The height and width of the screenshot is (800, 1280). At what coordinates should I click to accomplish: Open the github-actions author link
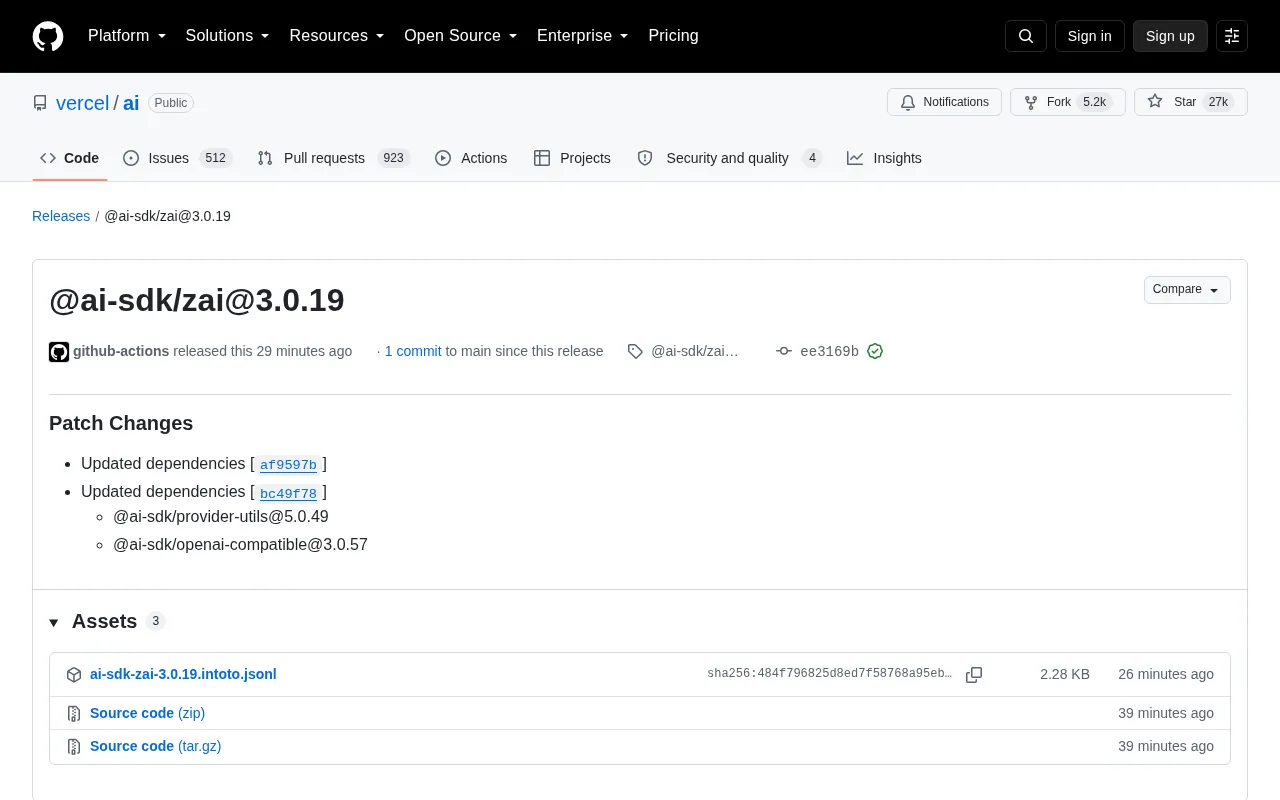coord(121,351)
